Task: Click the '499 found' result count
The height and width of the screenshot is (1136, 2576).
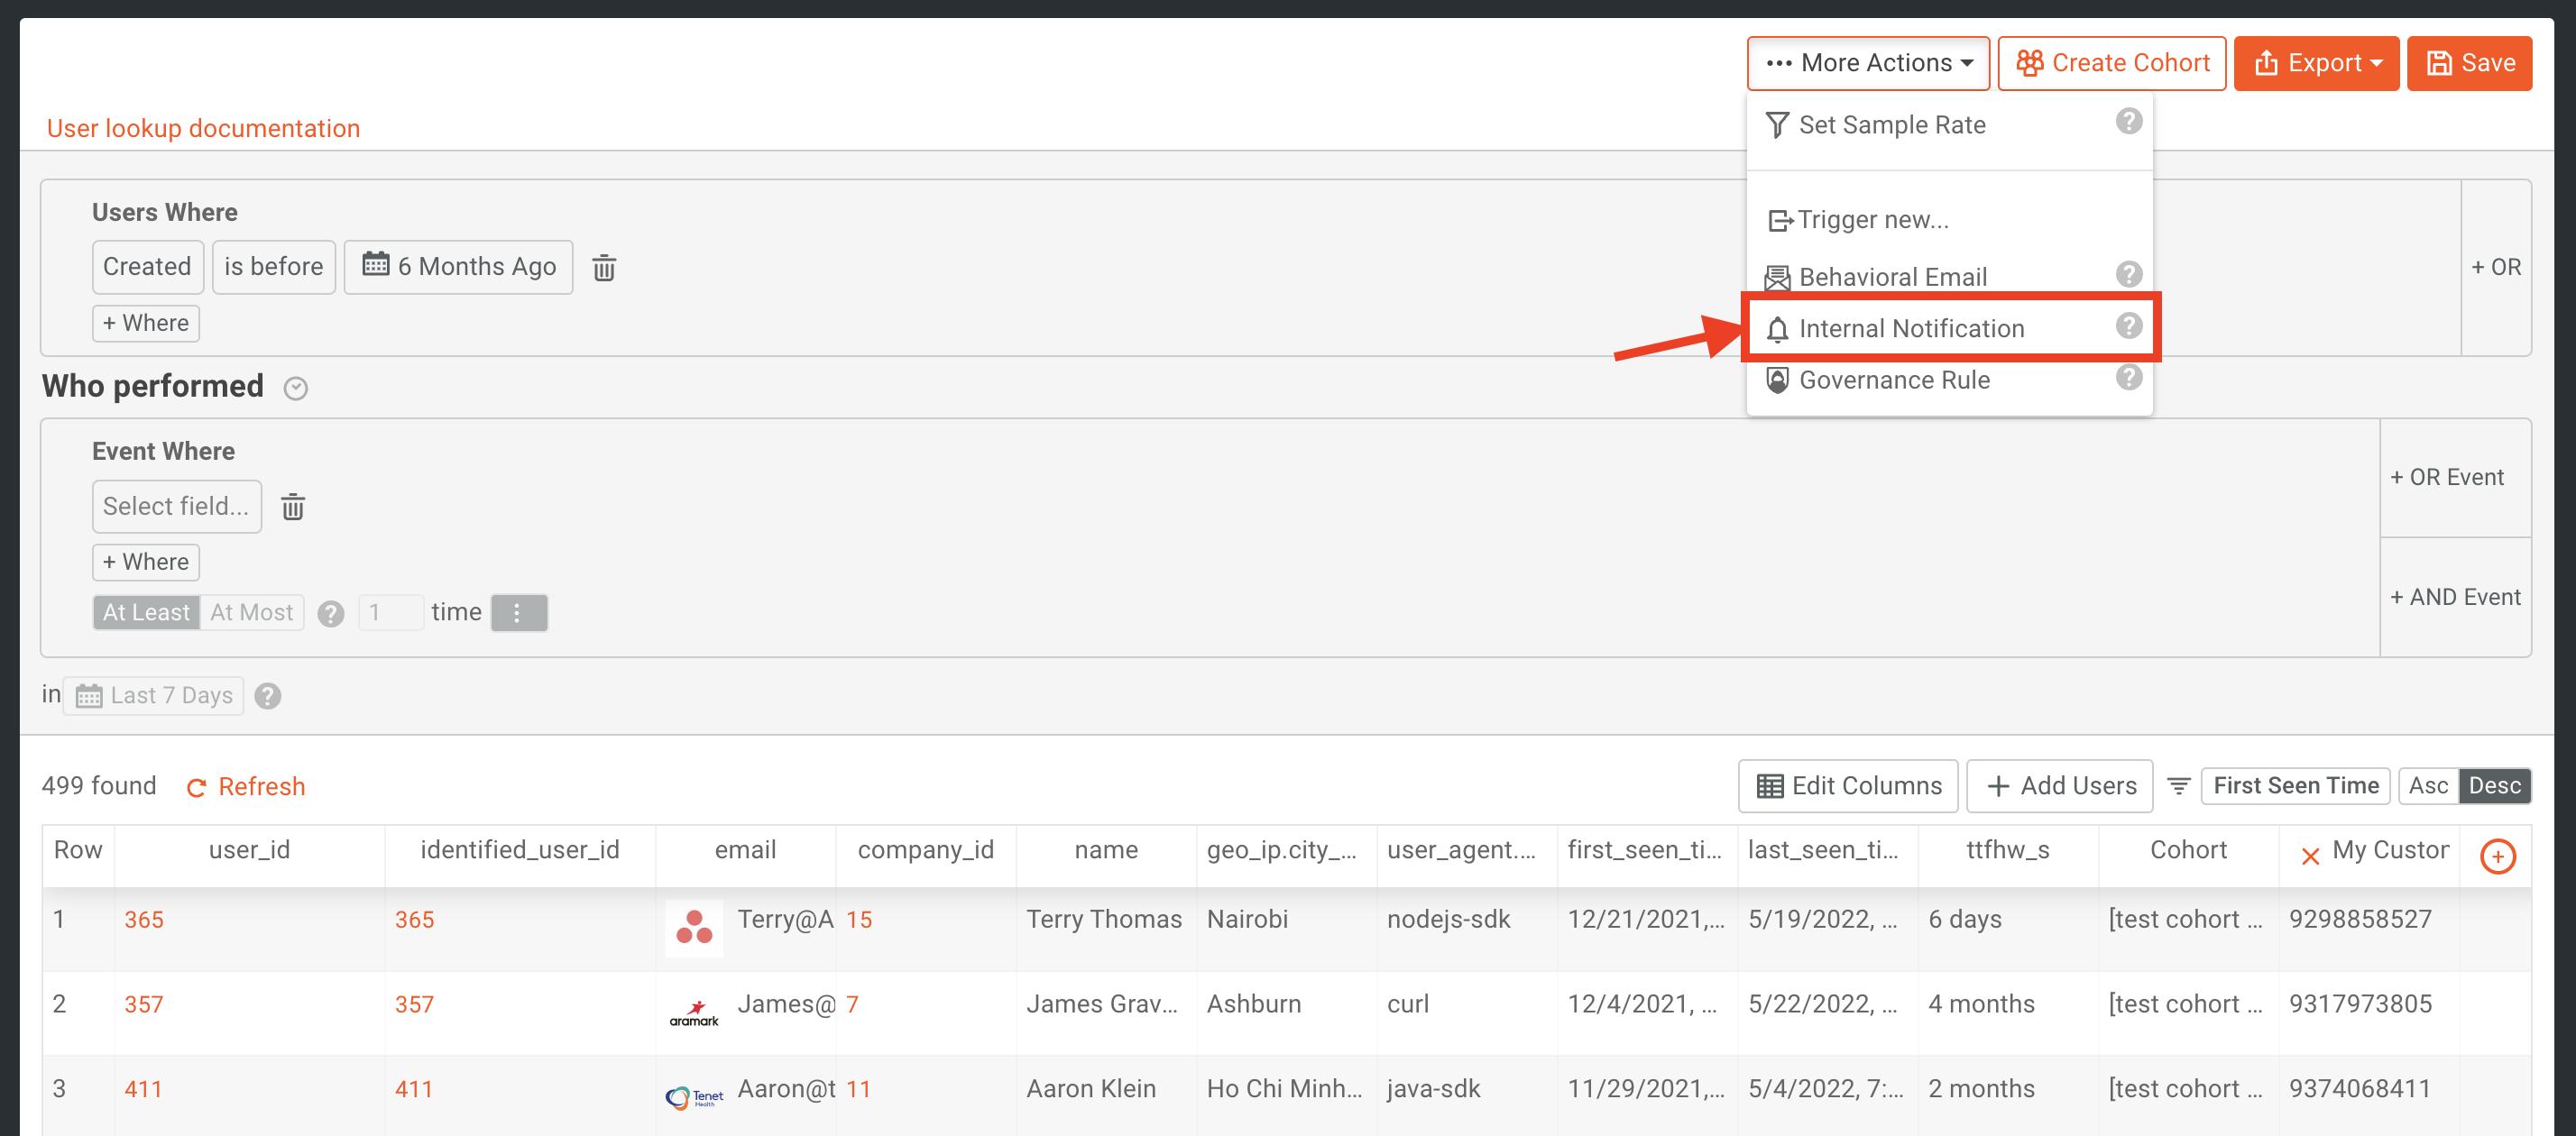Action: 98,786
